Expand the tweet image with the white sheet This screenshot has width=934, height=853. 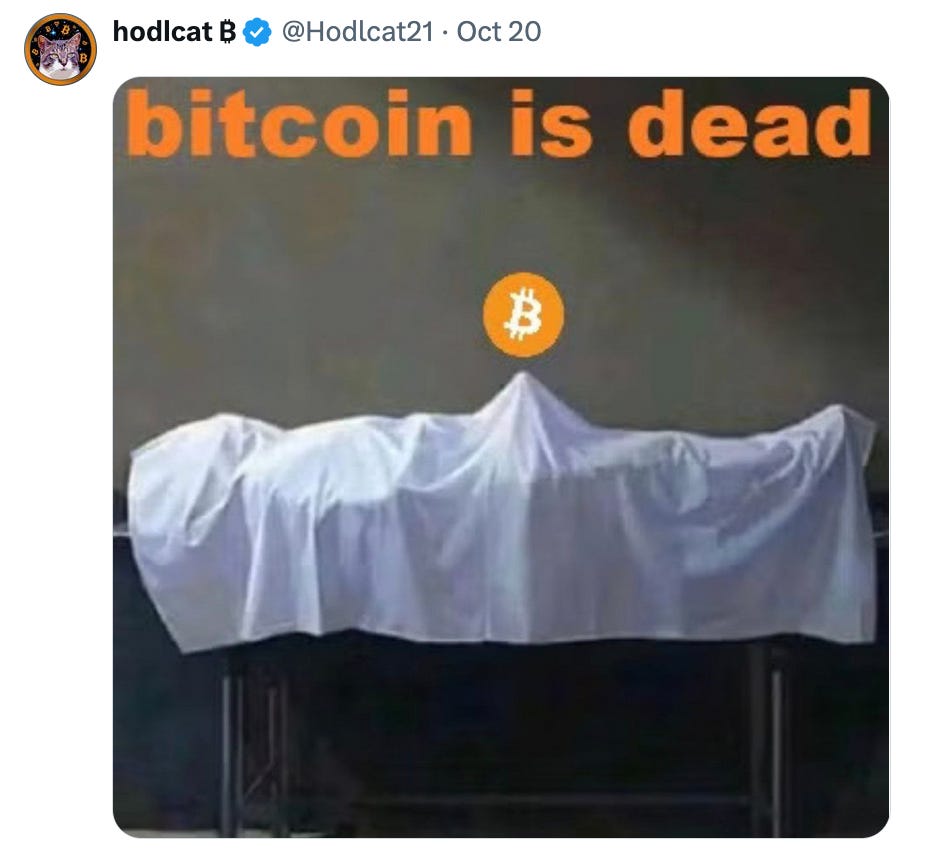(500, 457)
